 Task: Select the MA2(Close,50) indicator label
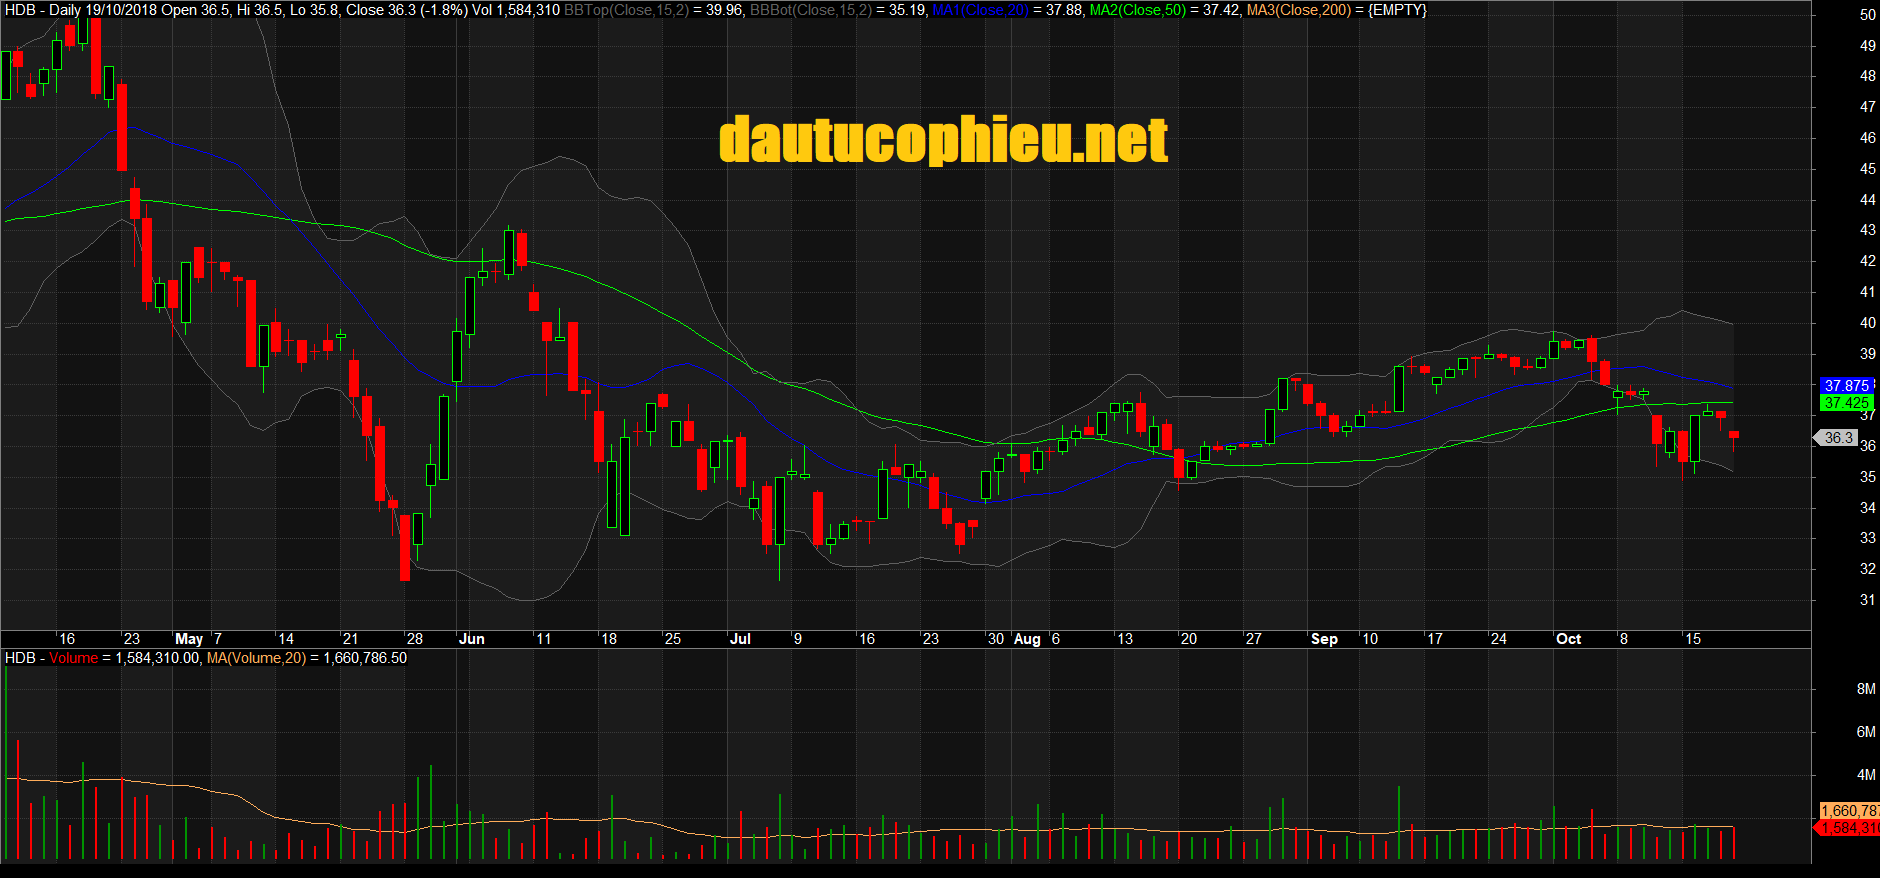(1136, 10)
